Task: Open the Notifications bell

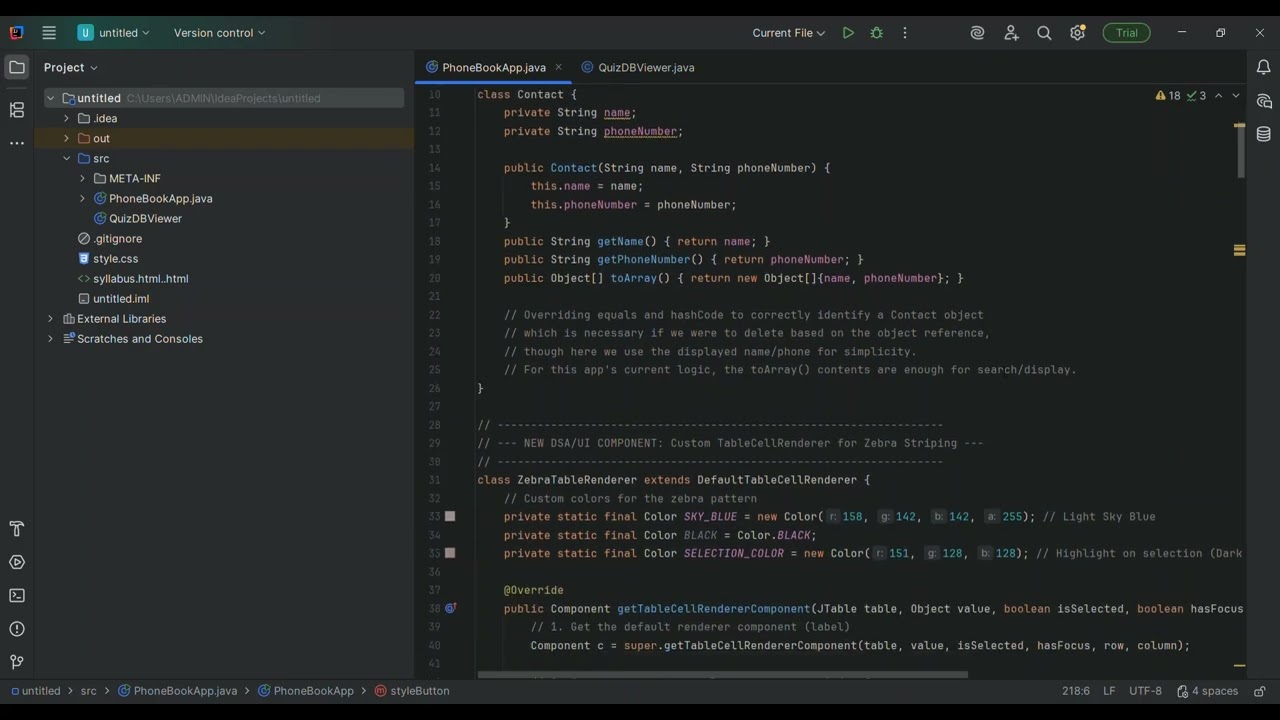Action: tap(1264, 68)
